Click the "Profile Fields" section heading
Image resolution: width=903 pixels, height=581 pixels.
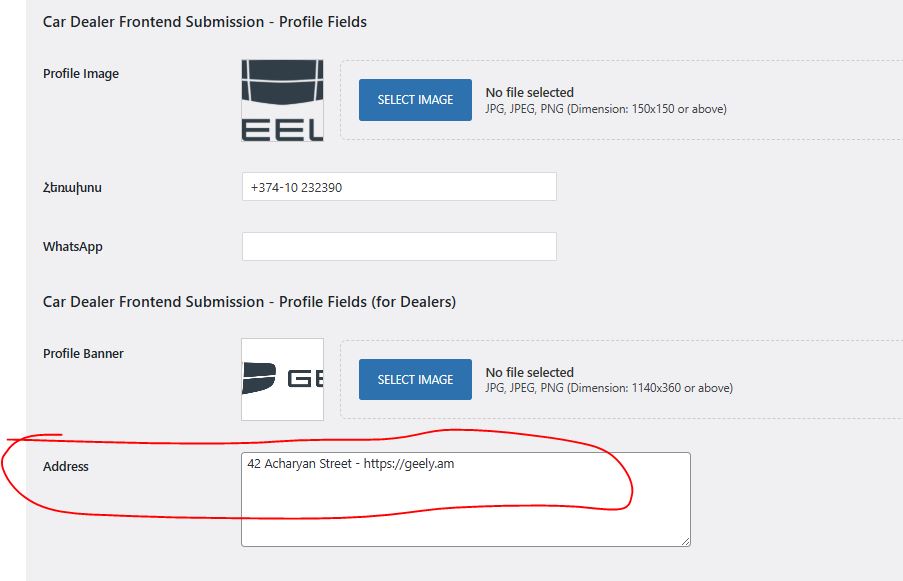[x=205, y=22]
